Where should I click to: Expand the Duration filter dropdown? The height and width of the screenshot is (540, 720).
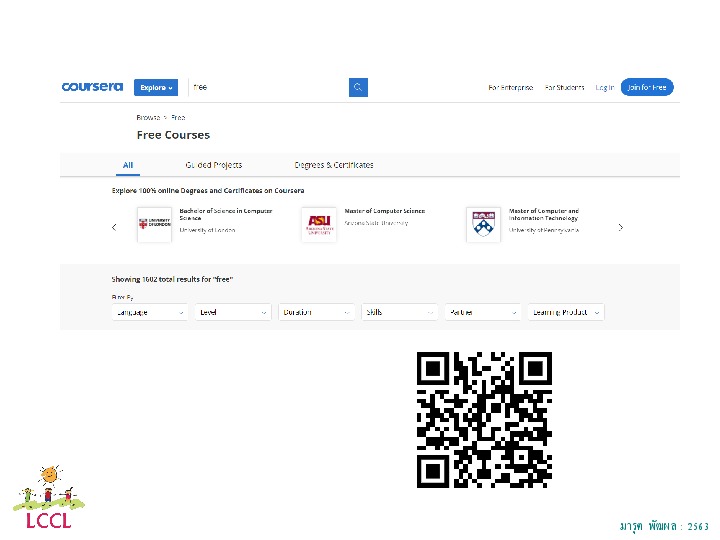click(x=316, y=312)
